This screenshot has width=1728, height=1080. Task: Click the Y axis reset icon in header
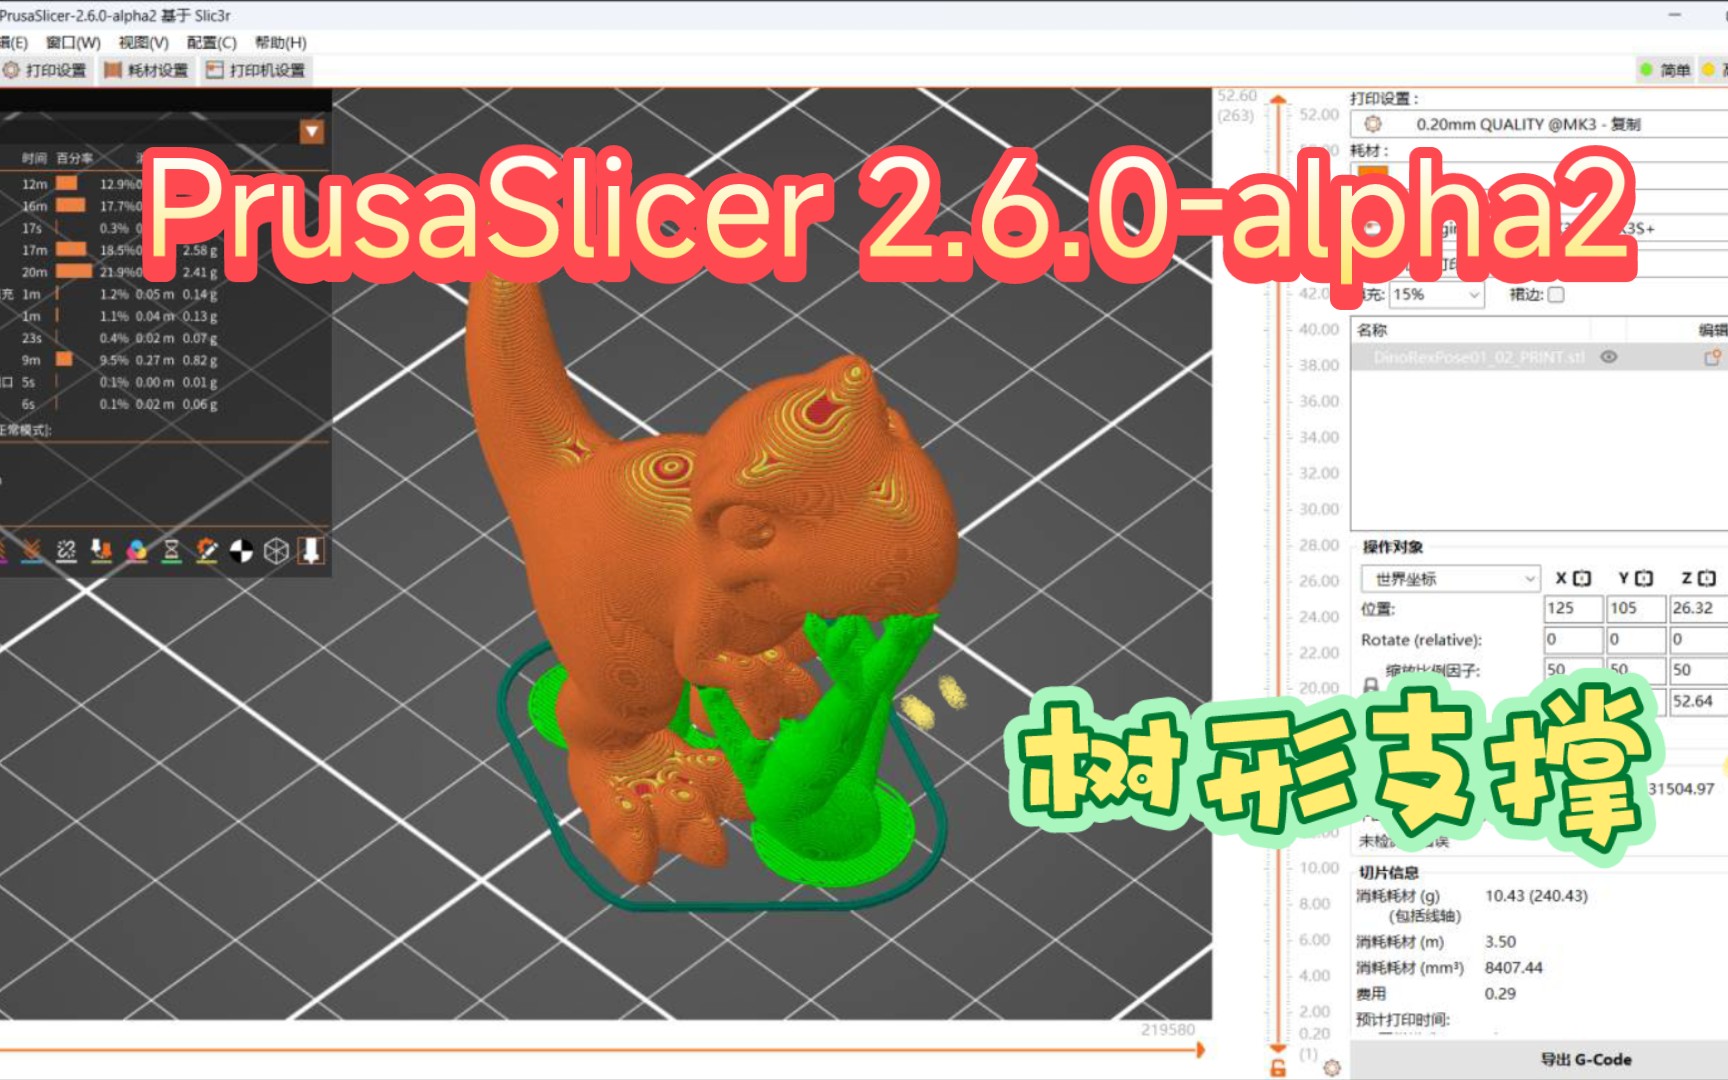click(1644, 578)
